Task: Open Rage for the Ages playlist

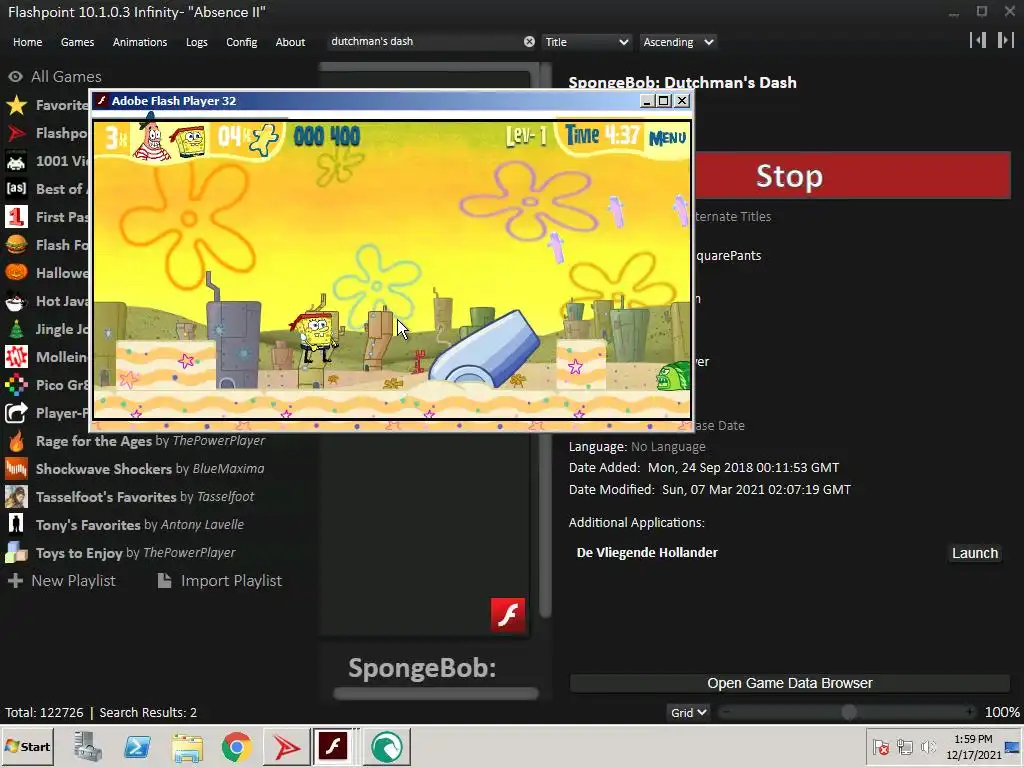Action: 150,441
